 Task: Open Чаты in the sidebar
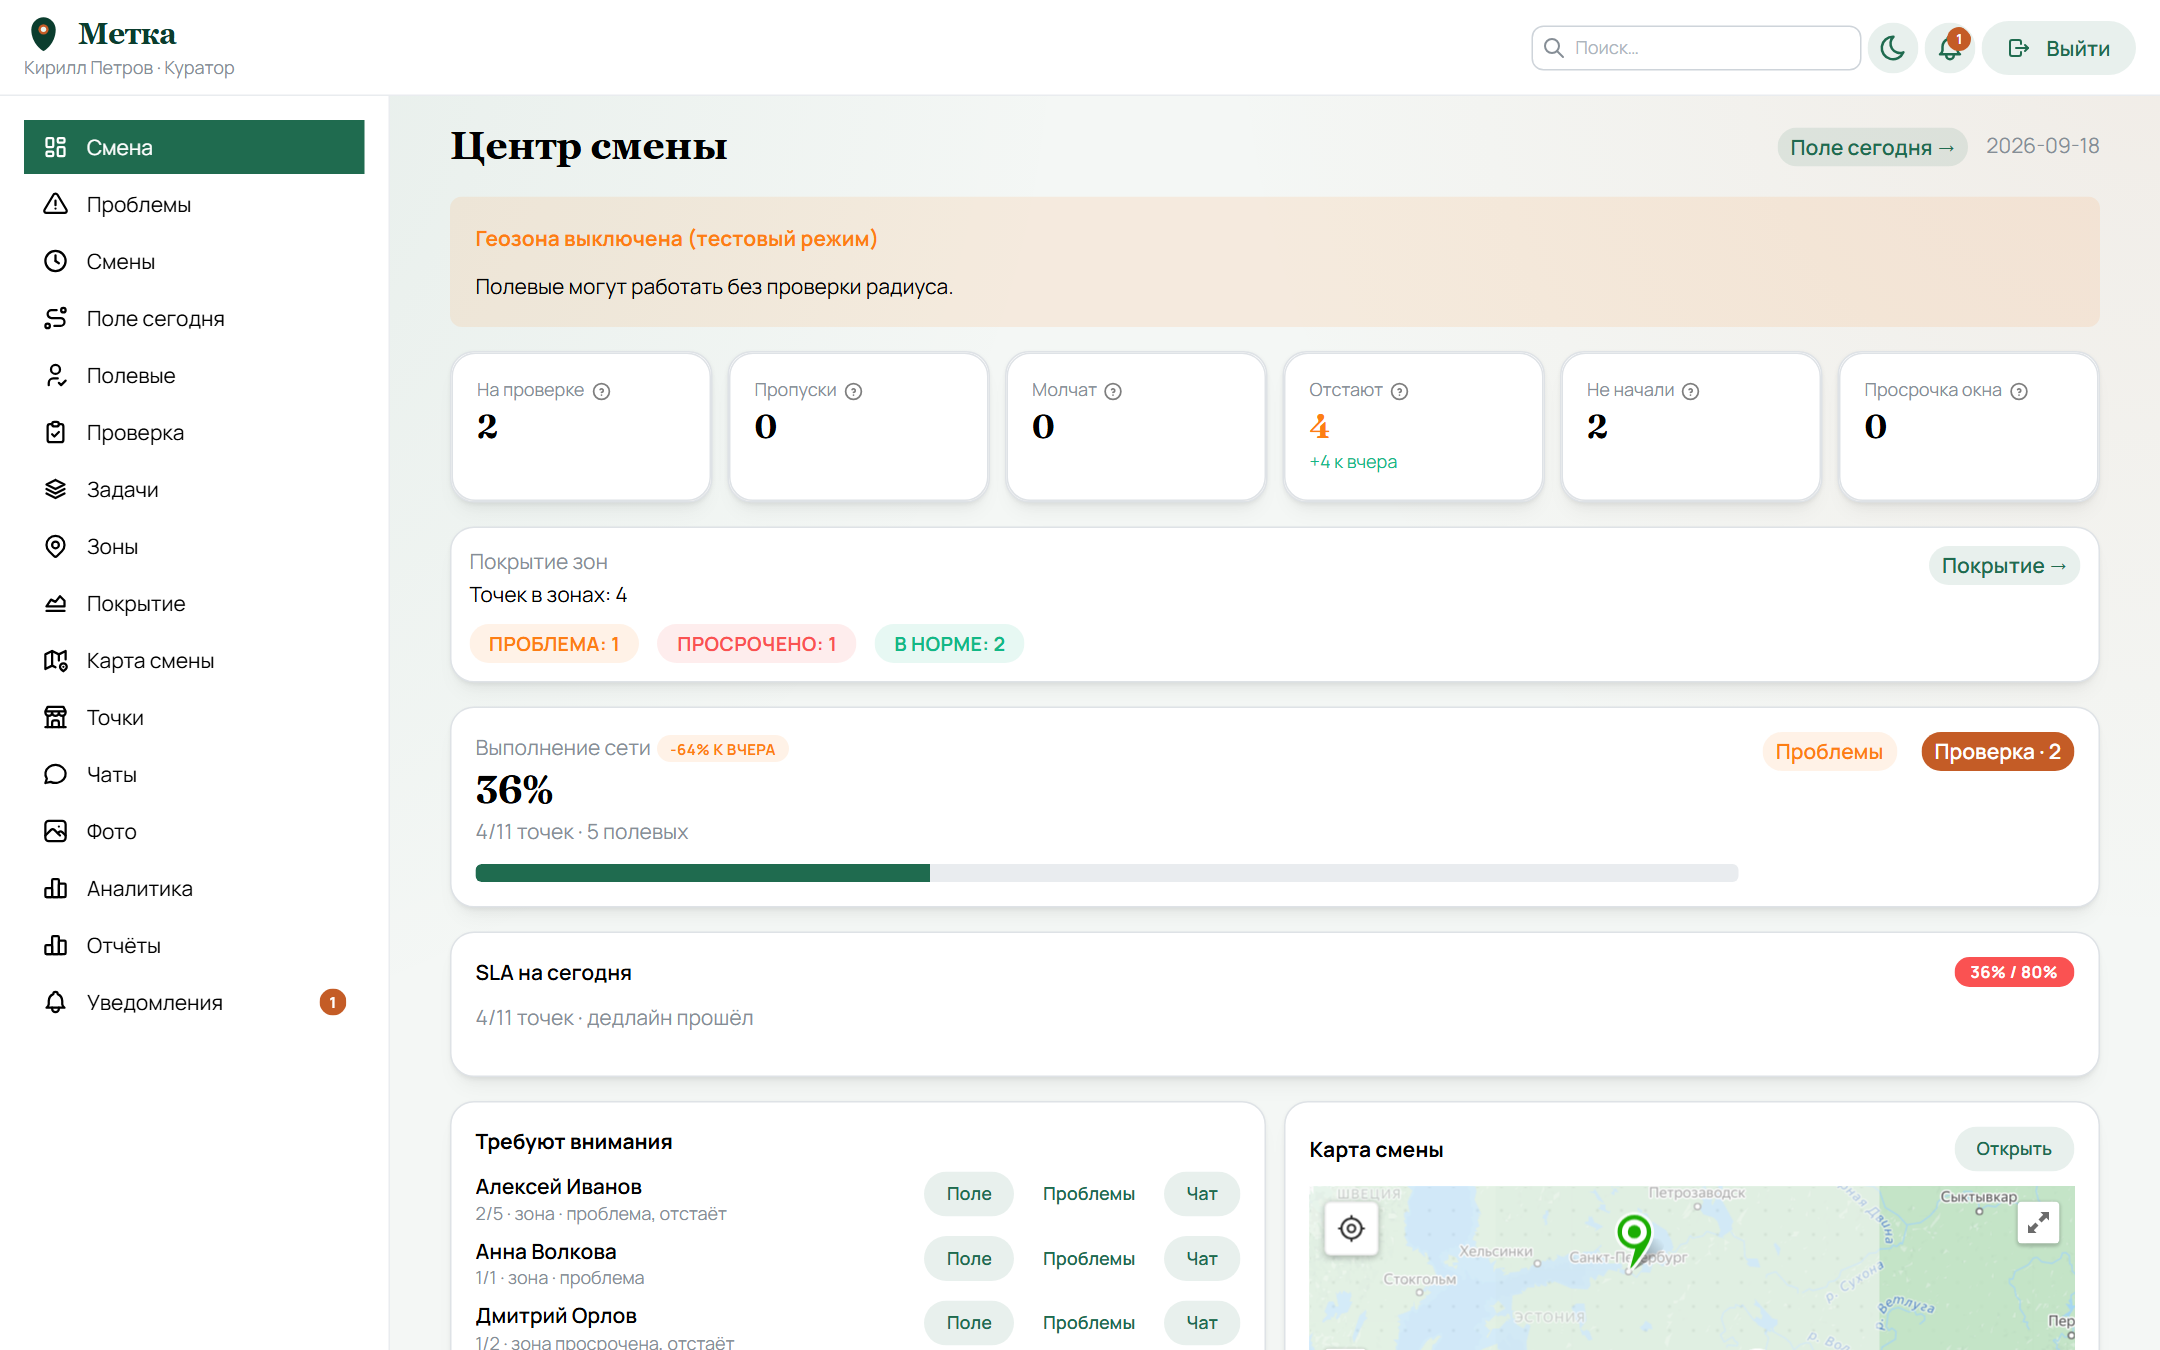(x=194, y=774)
